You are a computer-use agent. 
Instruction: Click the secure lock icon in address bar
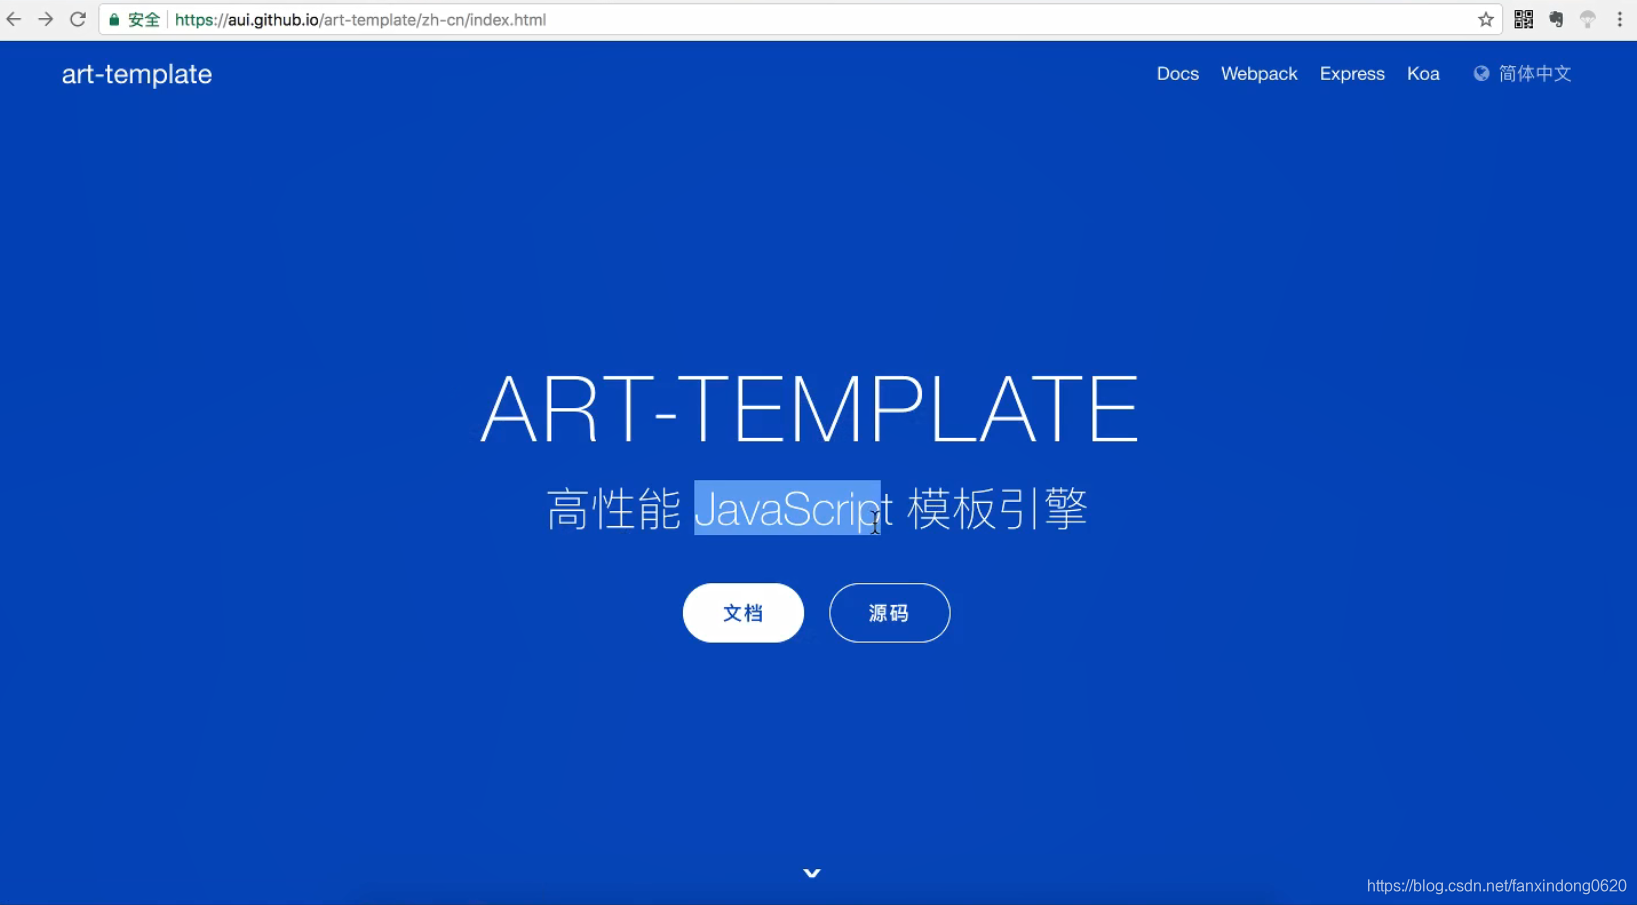[x=113, y=19]
